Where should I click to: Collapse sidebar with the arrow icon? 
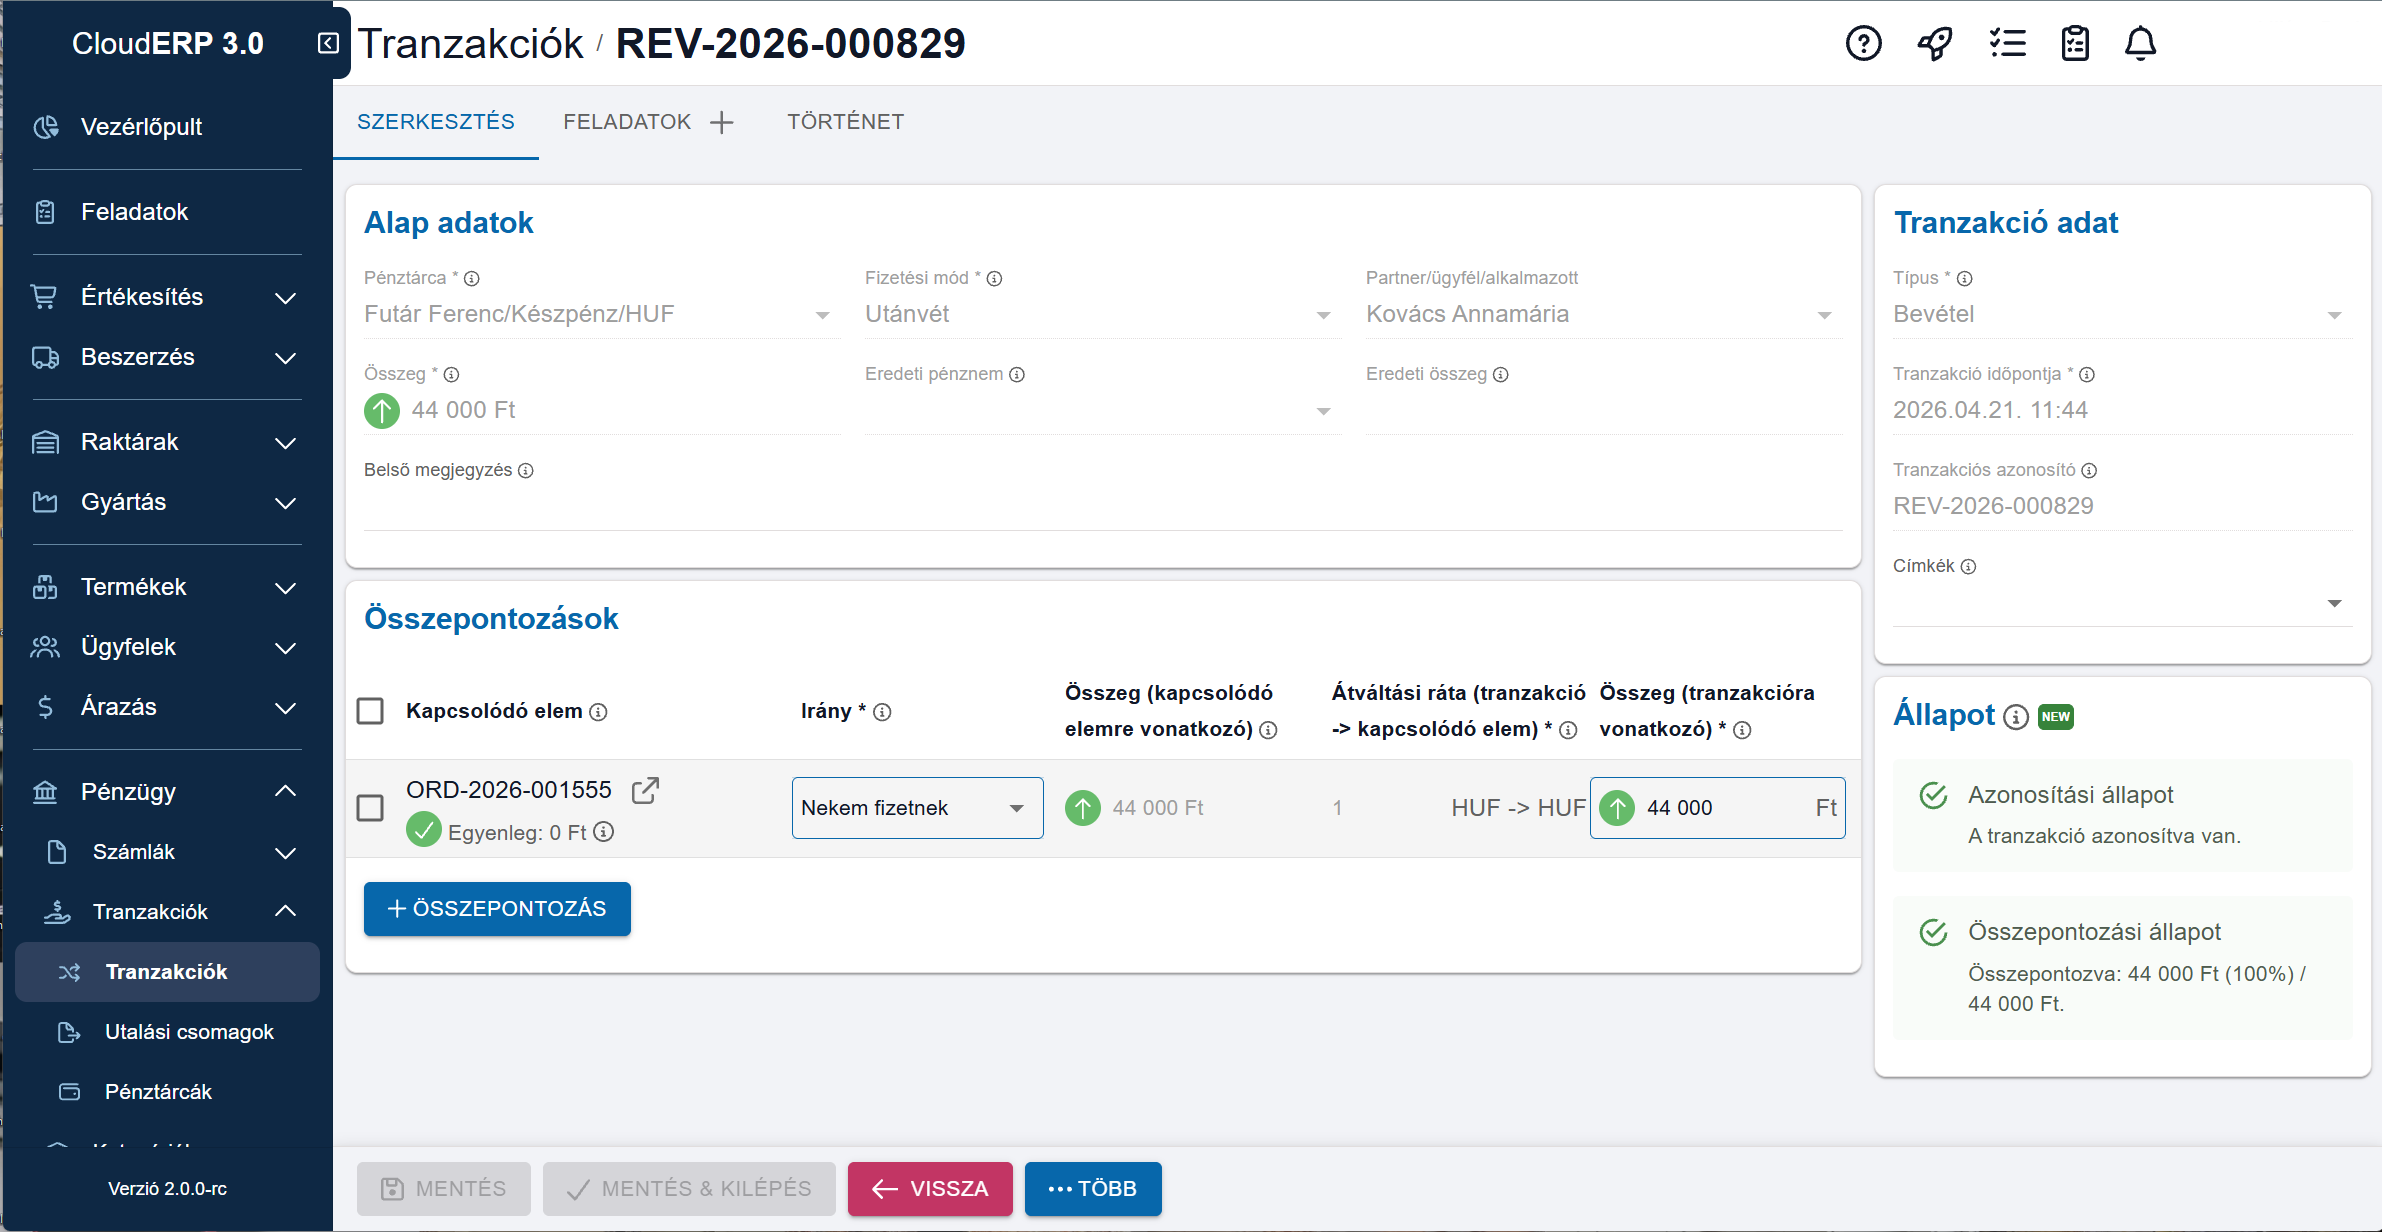[x=328, y=43]
